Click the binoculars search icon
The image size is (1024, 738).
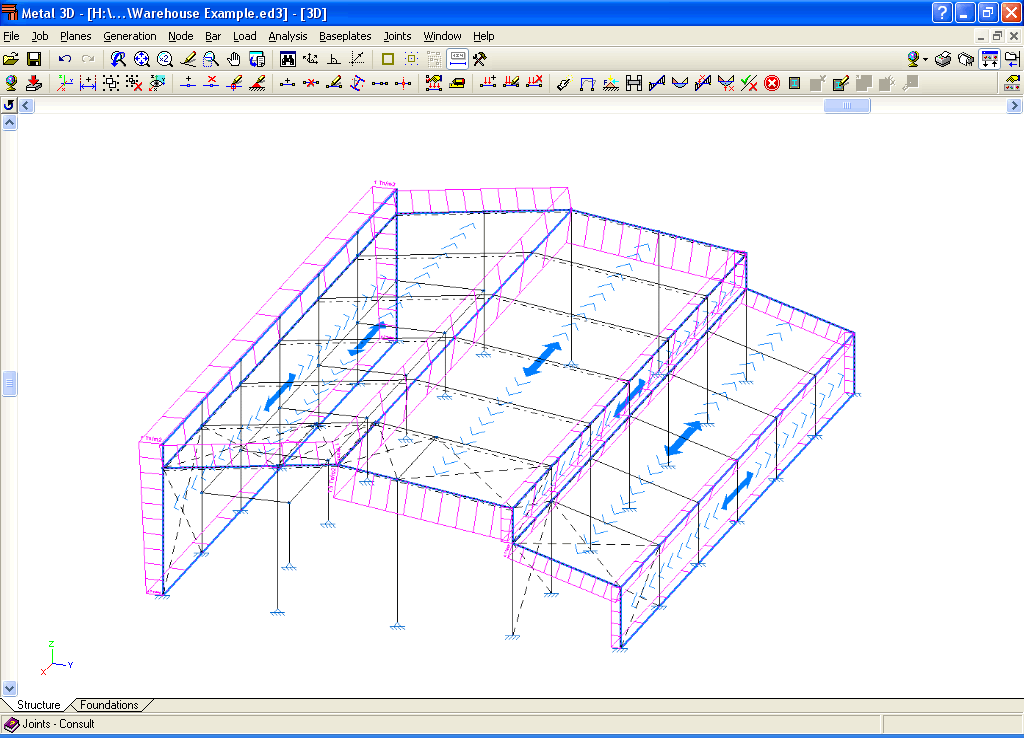[x=288, y=59]
